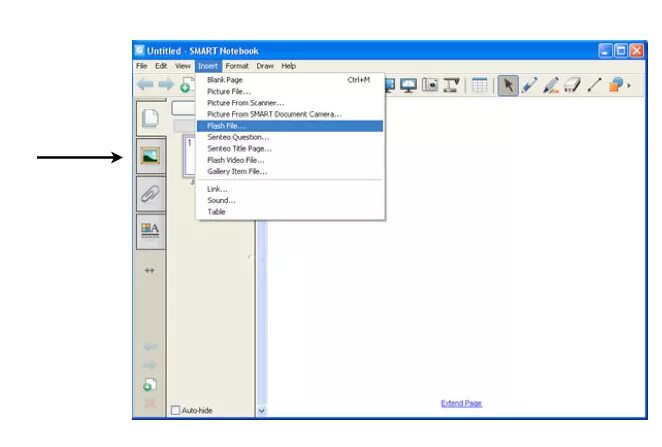
Task: Click the Extend Page link
Action: point(461,403)
